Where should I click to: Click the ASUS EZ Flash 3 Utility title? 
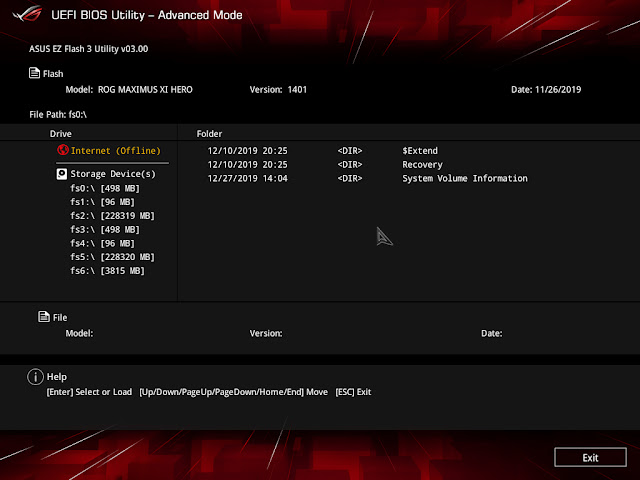click(x=89, y=49)
